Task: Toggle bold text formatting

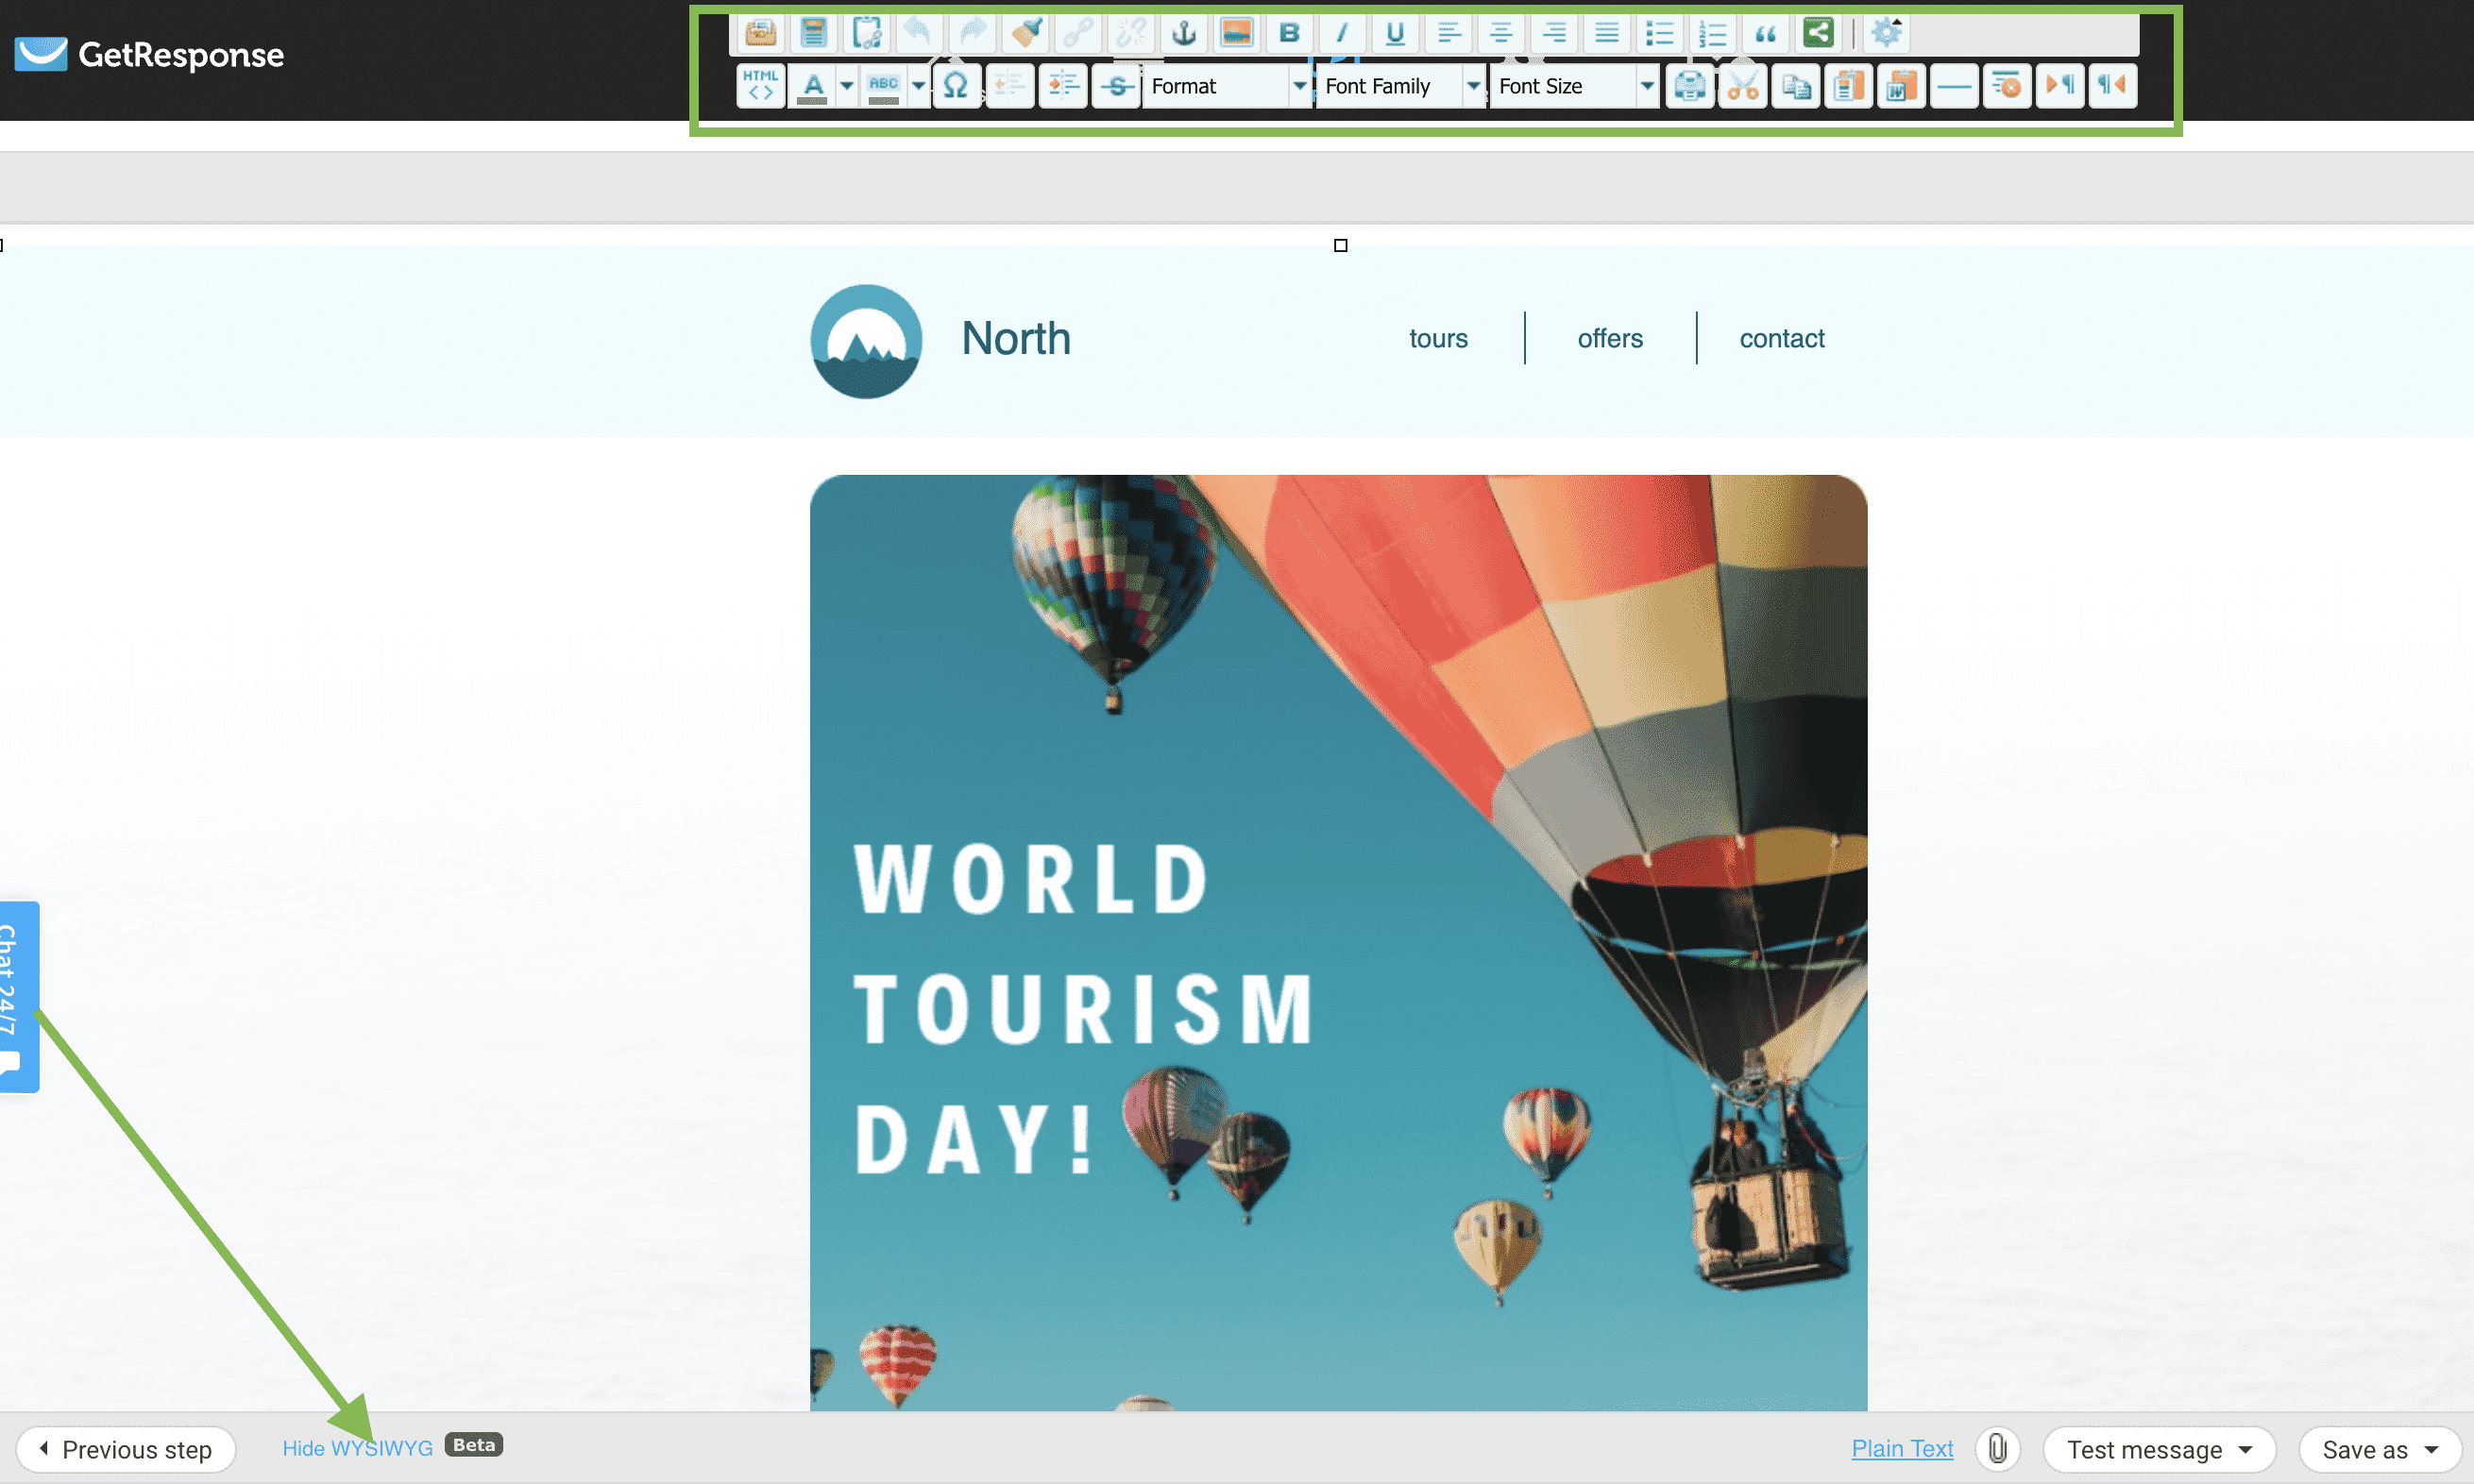Action: (x=1289, y=33)
